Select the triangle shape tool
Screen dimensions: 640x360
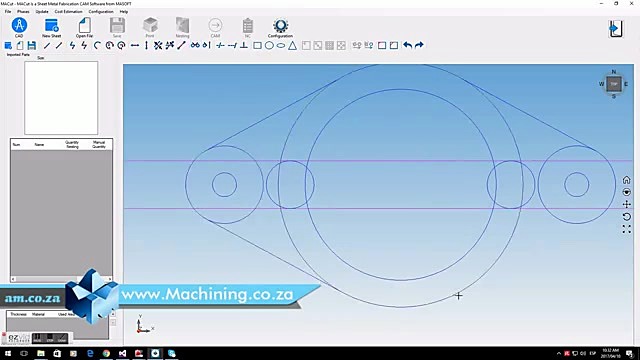coord(293,45)
